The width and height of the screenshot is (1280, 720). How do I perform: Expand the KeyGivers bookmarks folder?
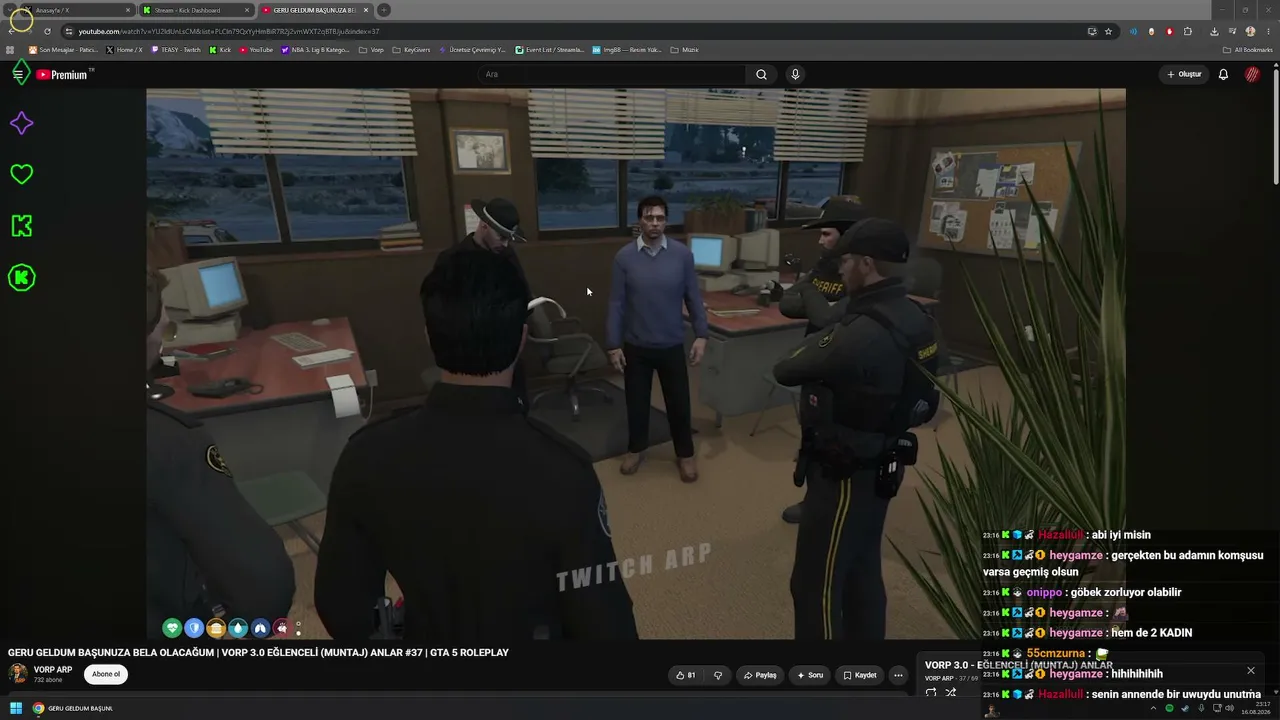point(411,50)
